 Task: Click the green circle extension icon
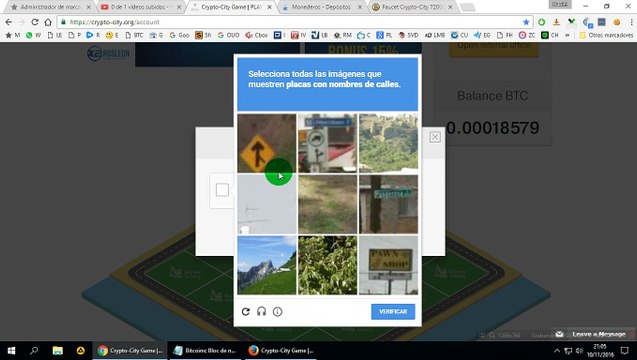tap(542, 22)
